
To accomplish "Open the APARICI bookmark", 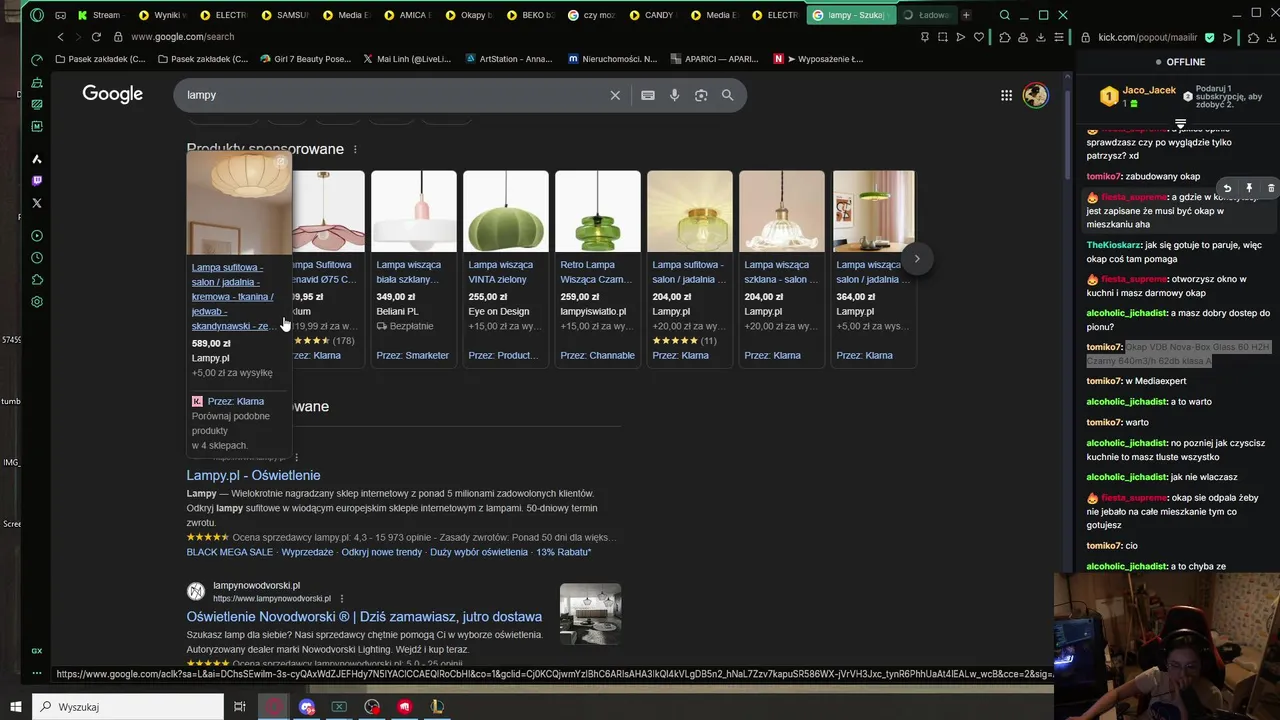I will 715,59.
